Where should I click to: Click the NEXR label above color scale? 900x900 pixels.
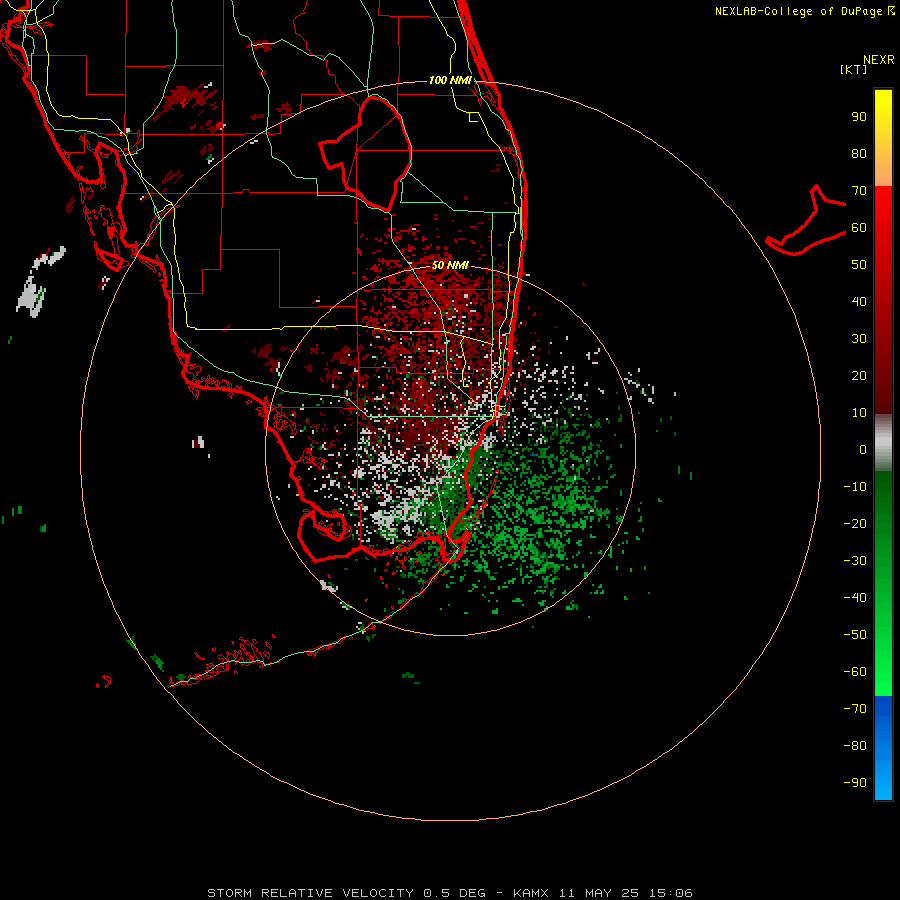pyautogui.click(x=879, y=60)
